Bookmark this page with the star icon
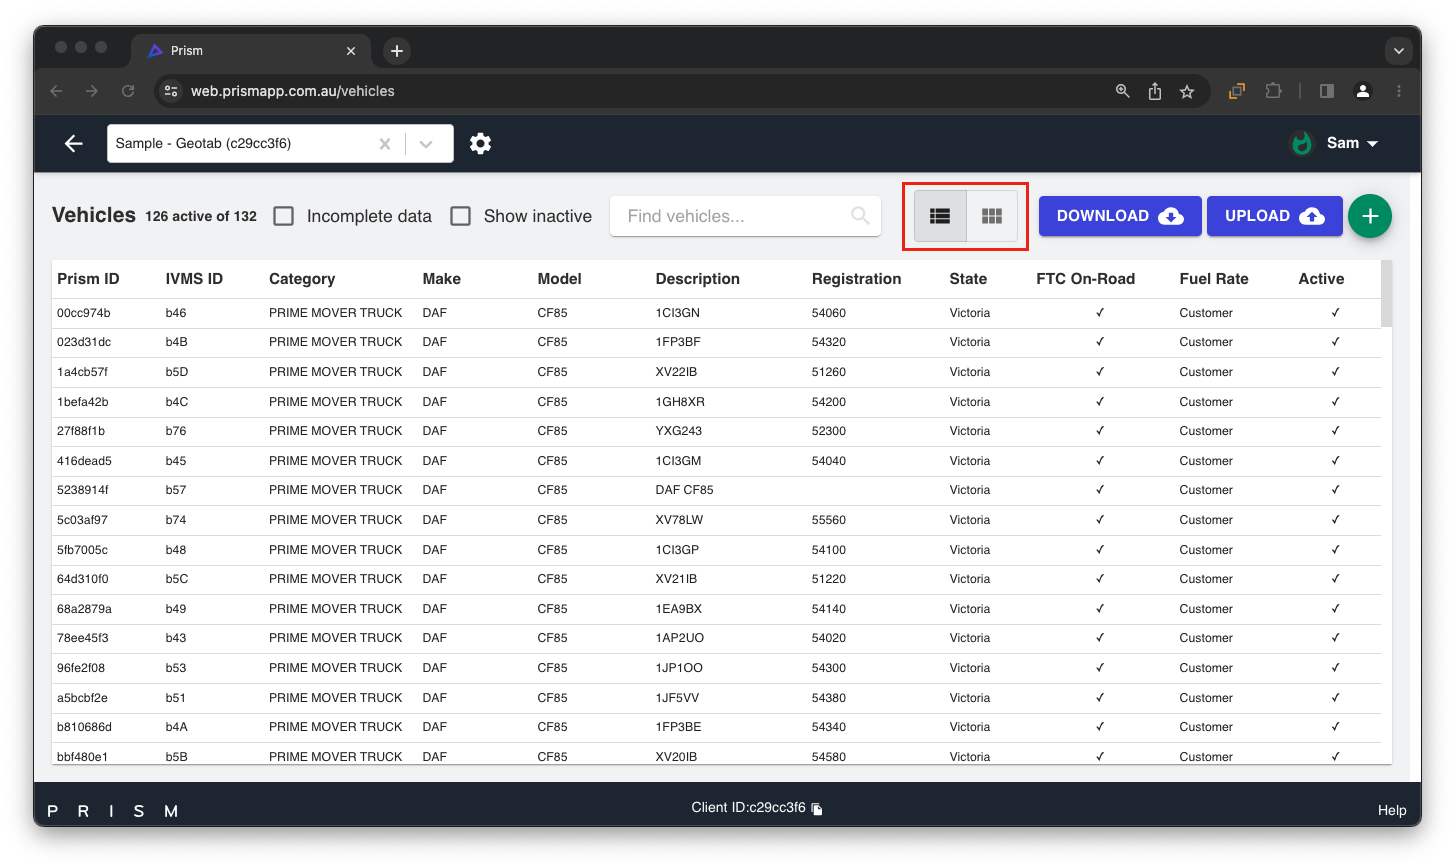 (1187, 91)
